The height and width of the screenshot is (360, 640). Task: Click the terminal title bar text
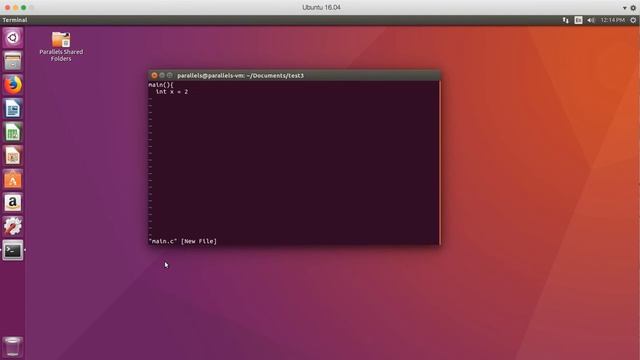coord(240,76)
